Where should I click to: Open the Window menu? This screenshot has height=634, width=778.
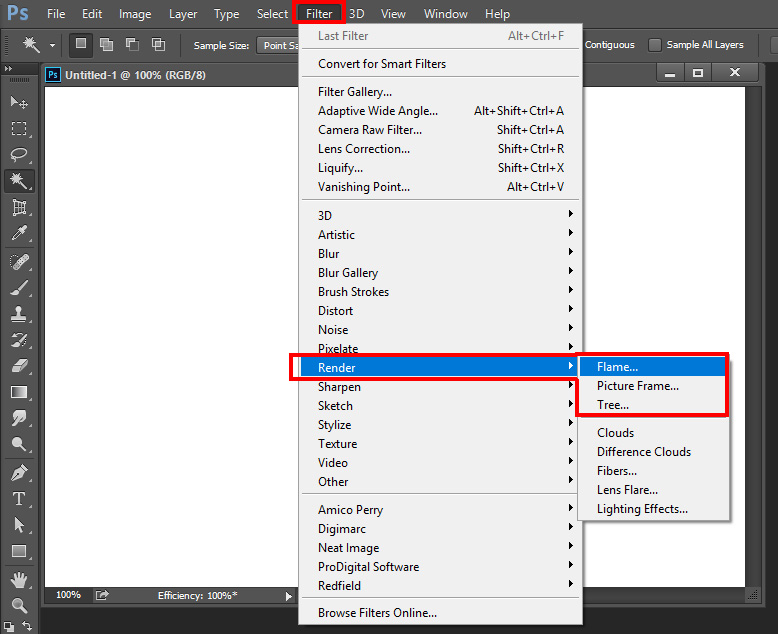point(446,14)
